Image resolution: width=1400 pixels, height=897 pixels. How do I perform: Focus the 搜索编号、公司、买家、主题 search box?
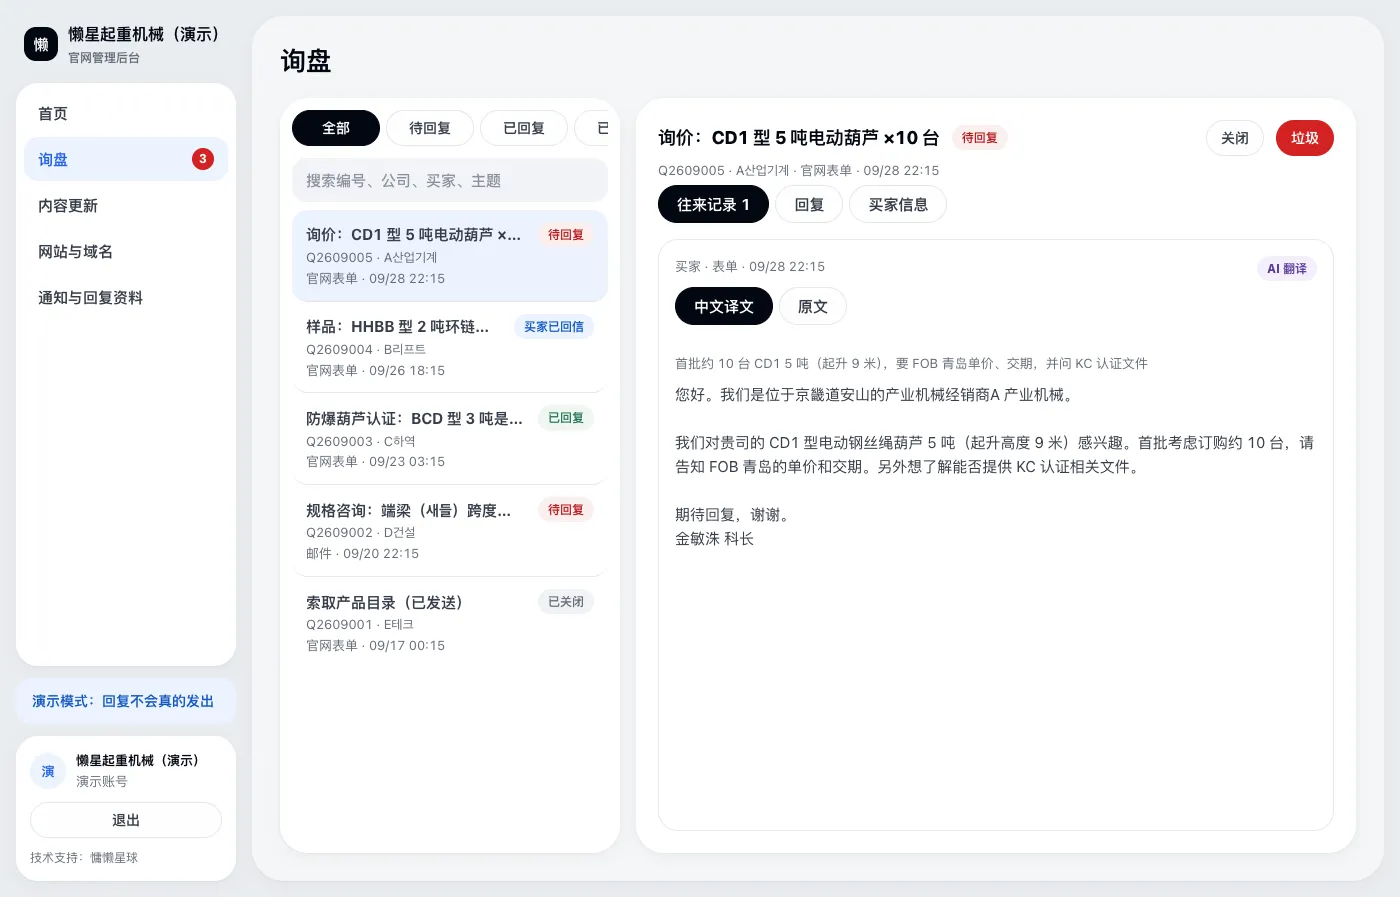pos(450,181)
